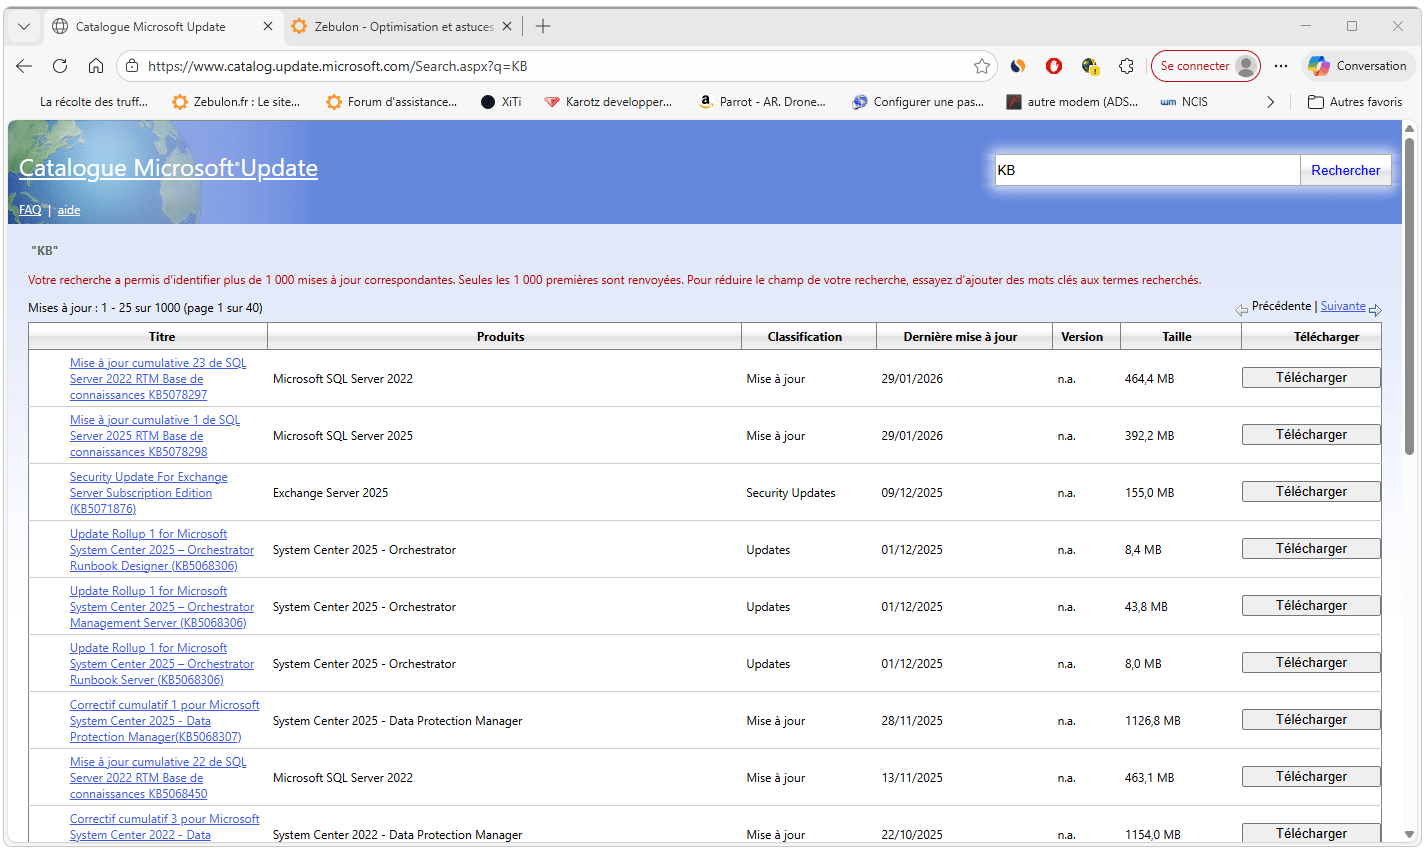Open the Extensions puzzle piece icon
Image resolution: width=1426 pixels, height=851 pixels.
tap(1126, 66)
